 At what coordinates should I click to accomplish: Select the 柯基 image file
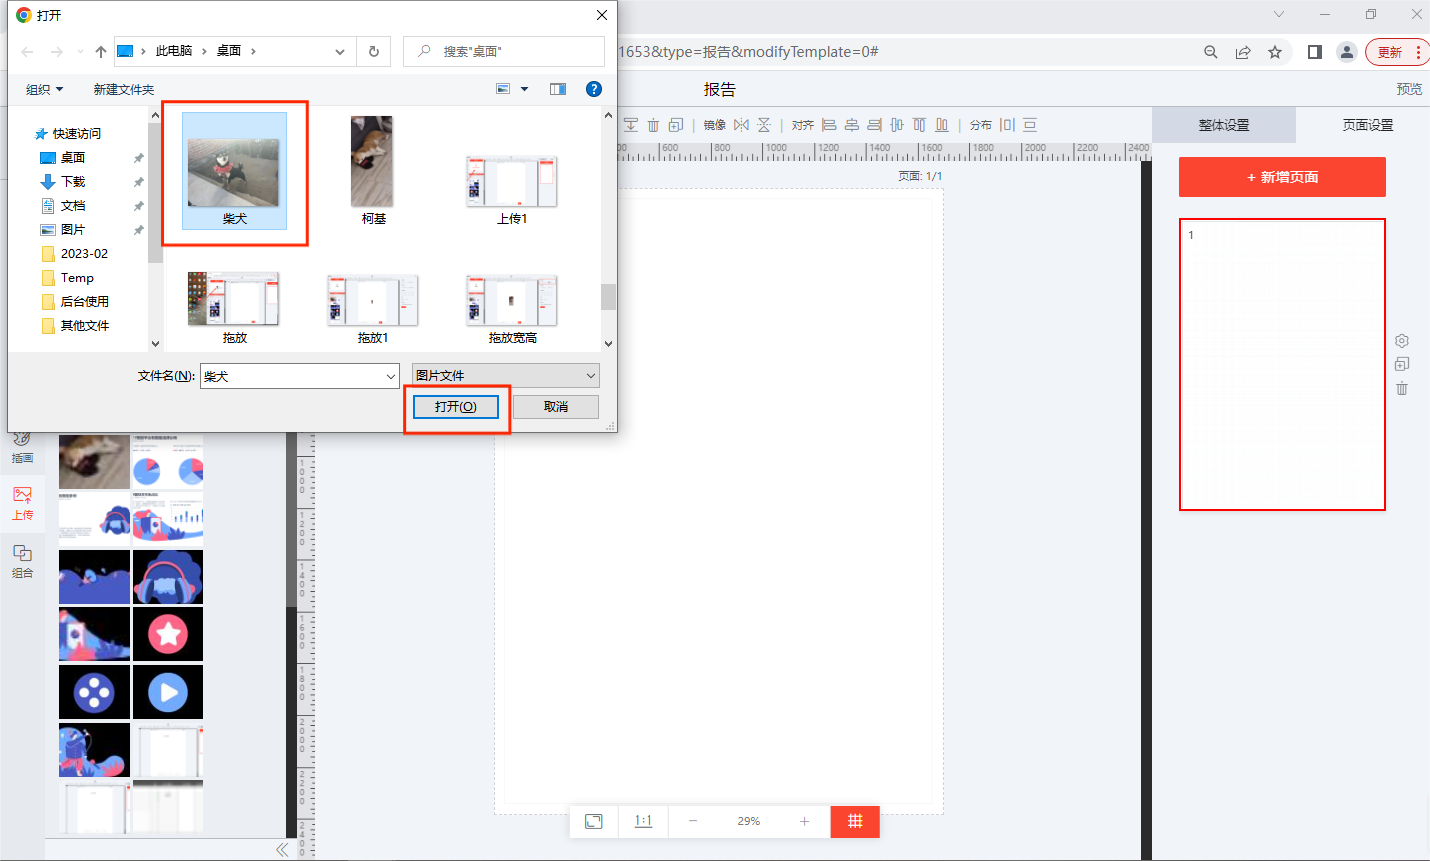373,171
